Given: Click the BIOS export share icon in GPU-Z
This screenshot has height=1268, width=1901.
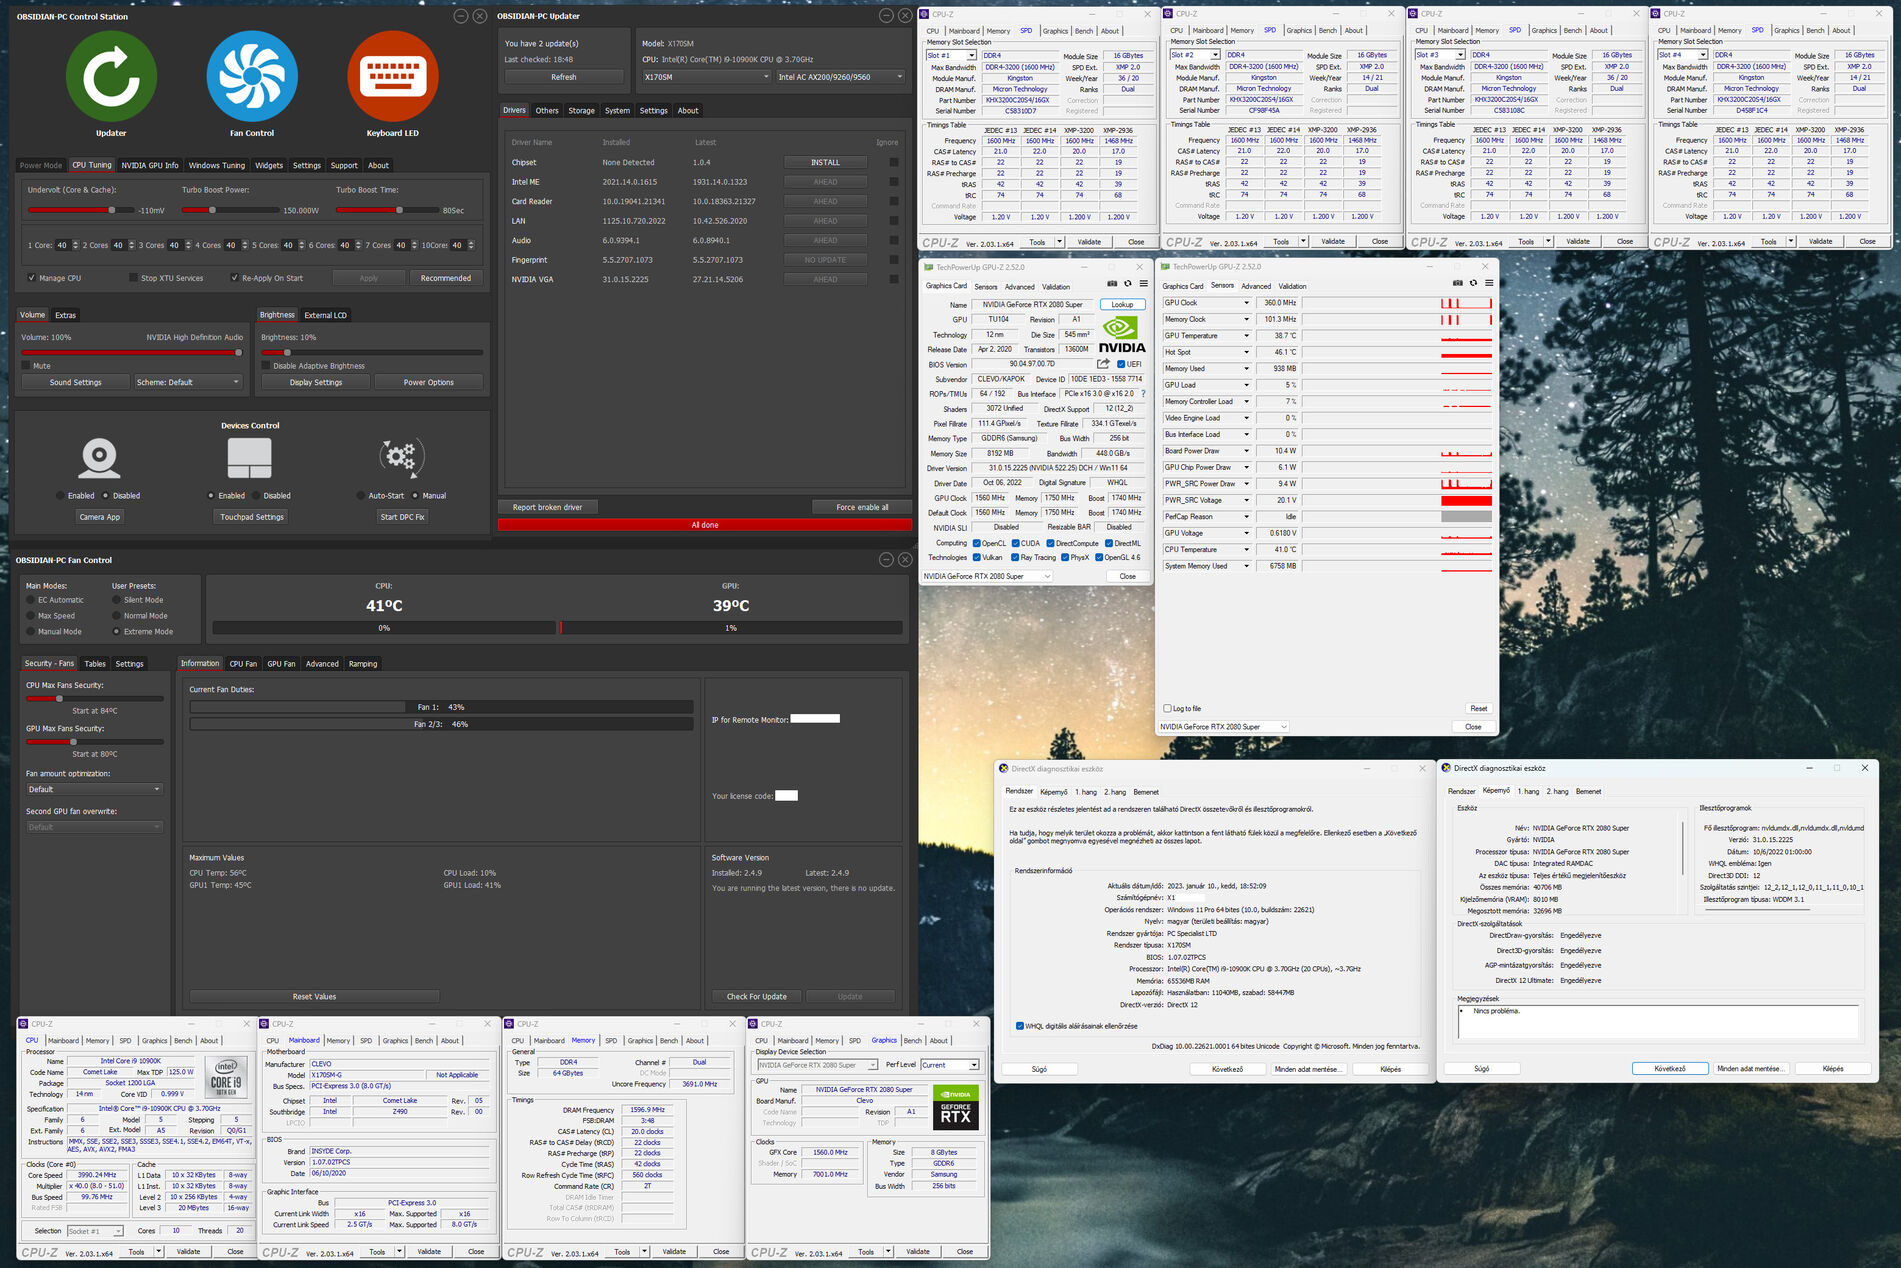Looking at the screenshot, I should click(x=1103, y=364).
